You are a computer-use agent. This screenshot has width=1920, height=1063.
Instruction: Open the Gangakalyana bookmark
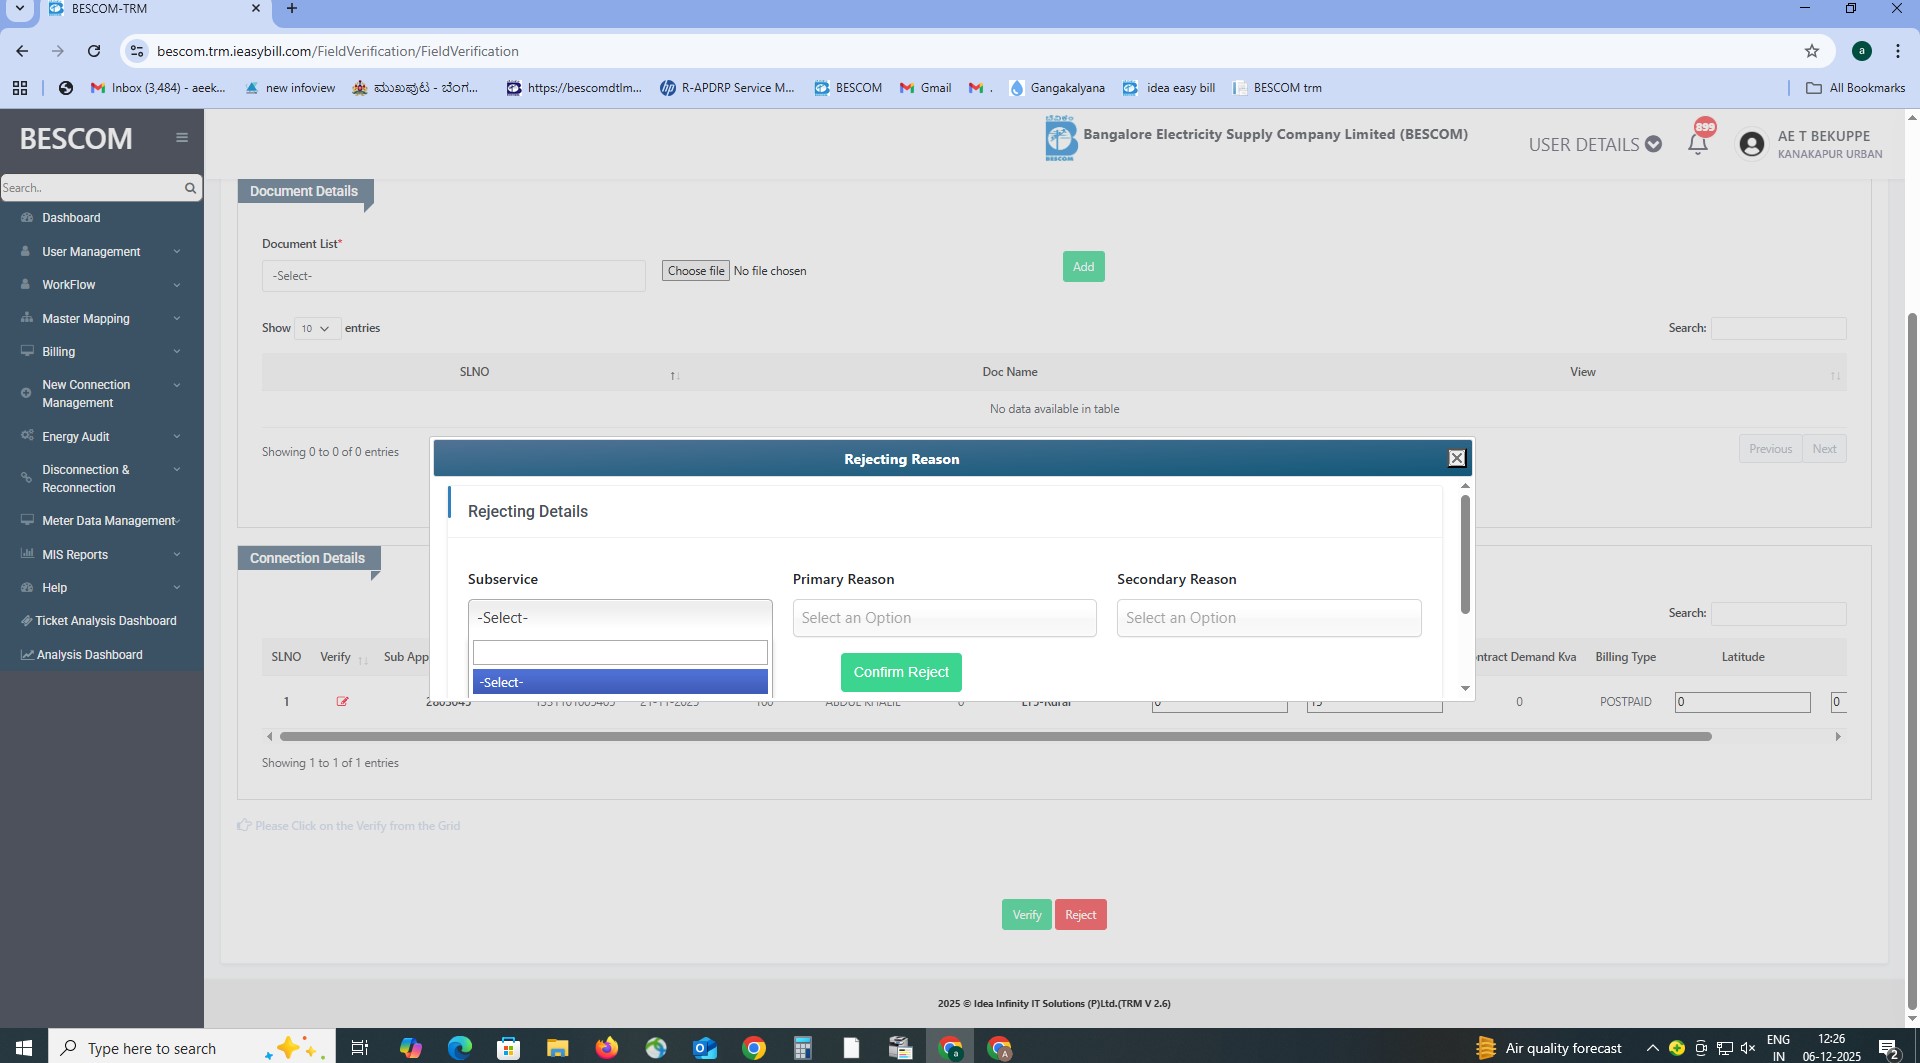1057,88
